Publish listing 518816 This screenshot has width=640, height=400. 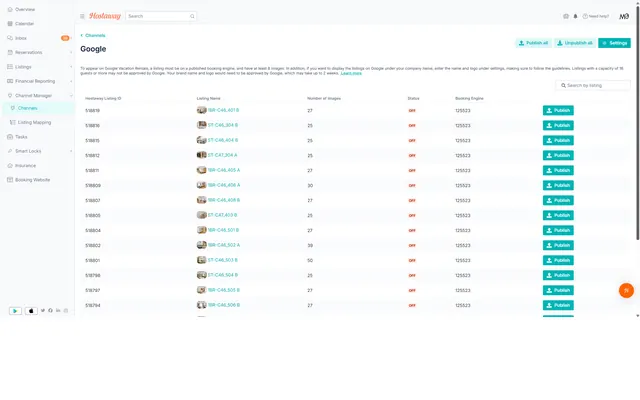[558, 125]
